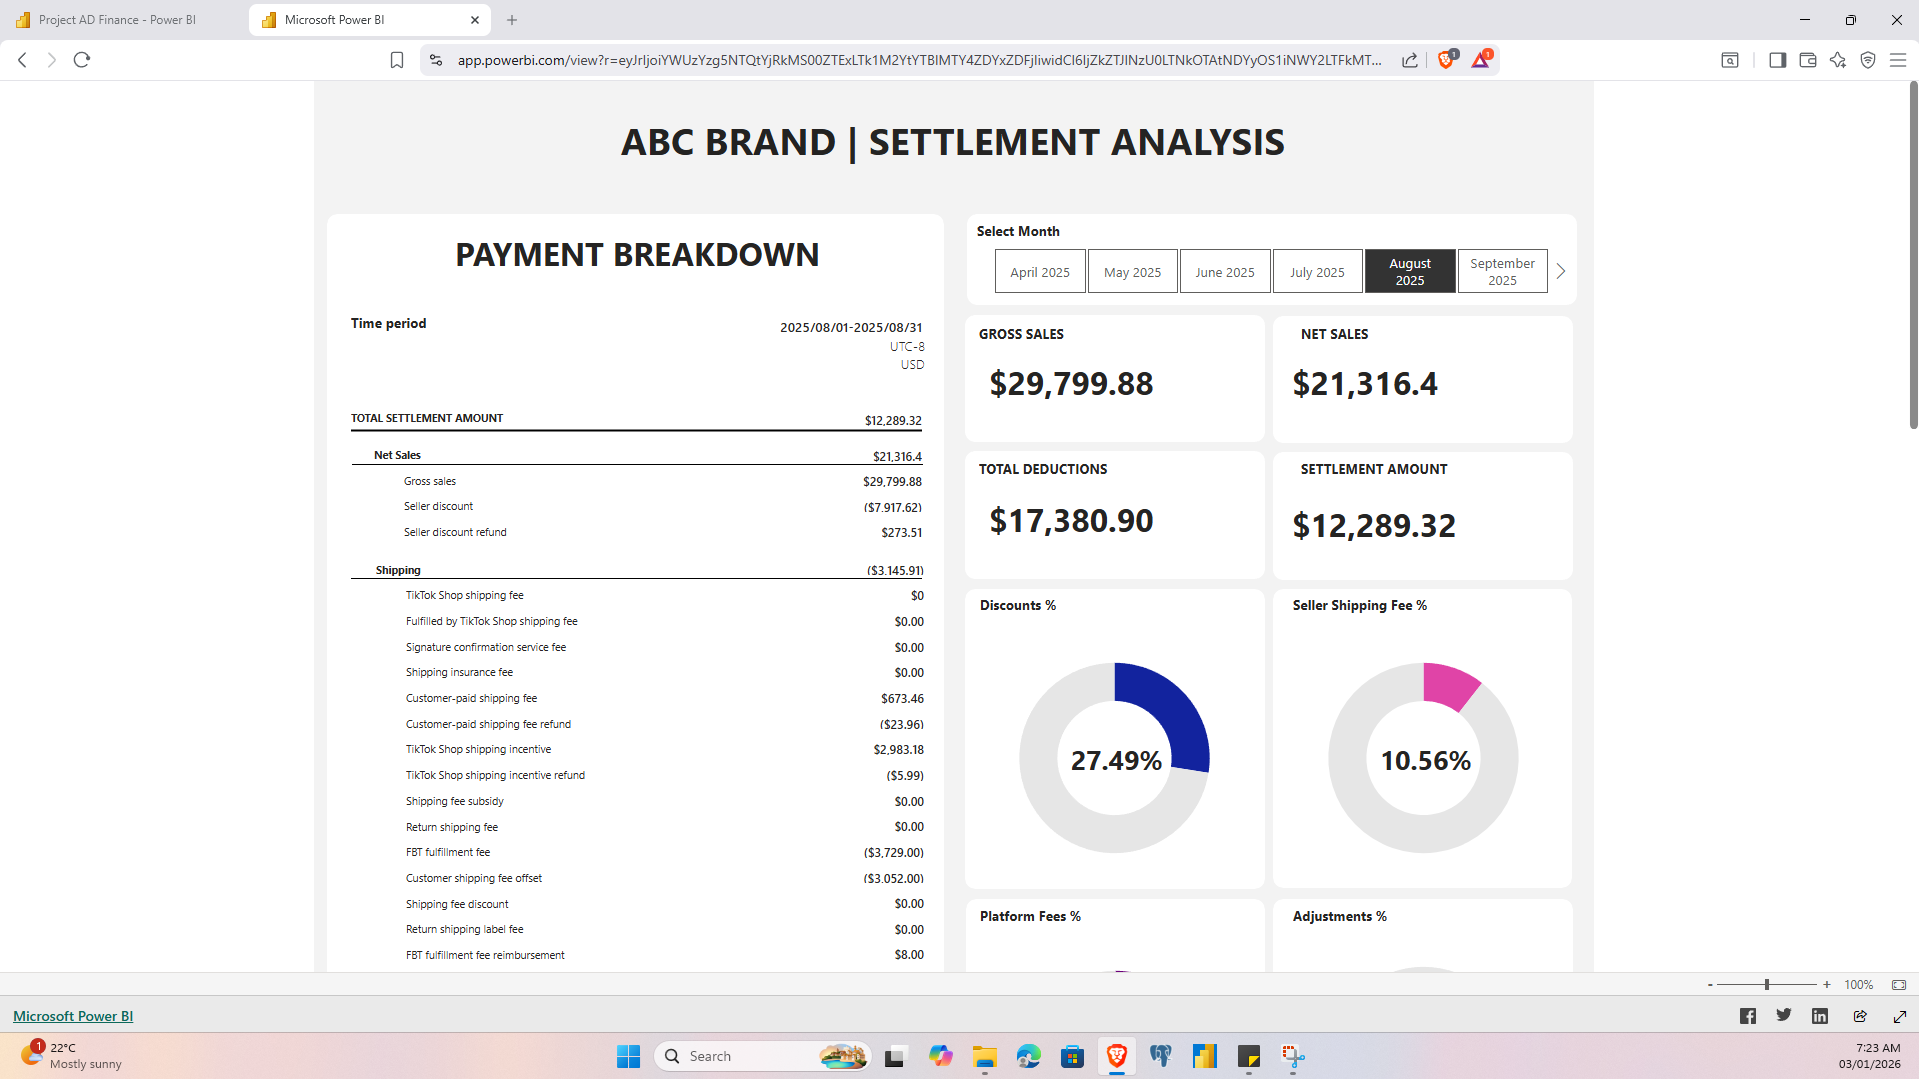Open the Microsoft Power BI link

[73, 1016]
